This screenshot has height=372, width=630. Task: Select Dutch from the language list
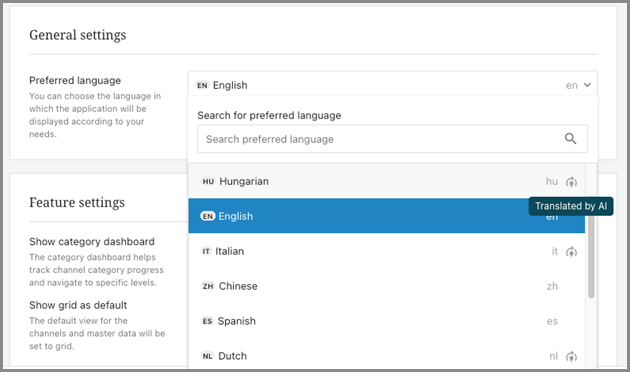(x=387, y=355)
